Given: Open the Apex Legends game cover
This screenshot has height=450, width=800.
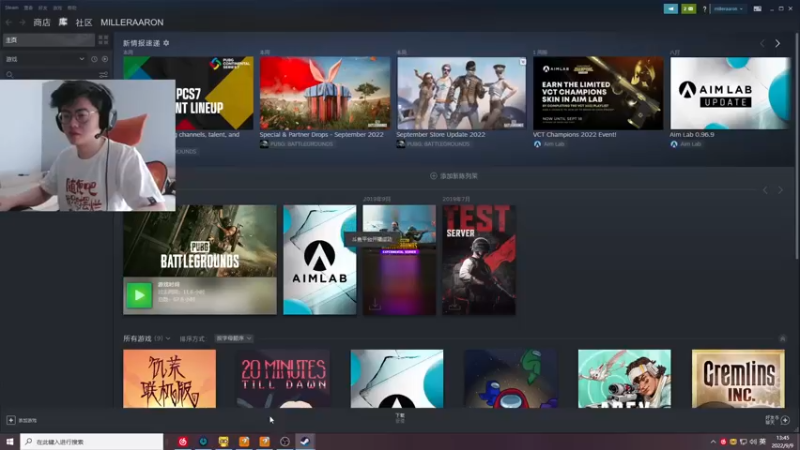Looking at the screenshot, I should click(x=624, y=379).
